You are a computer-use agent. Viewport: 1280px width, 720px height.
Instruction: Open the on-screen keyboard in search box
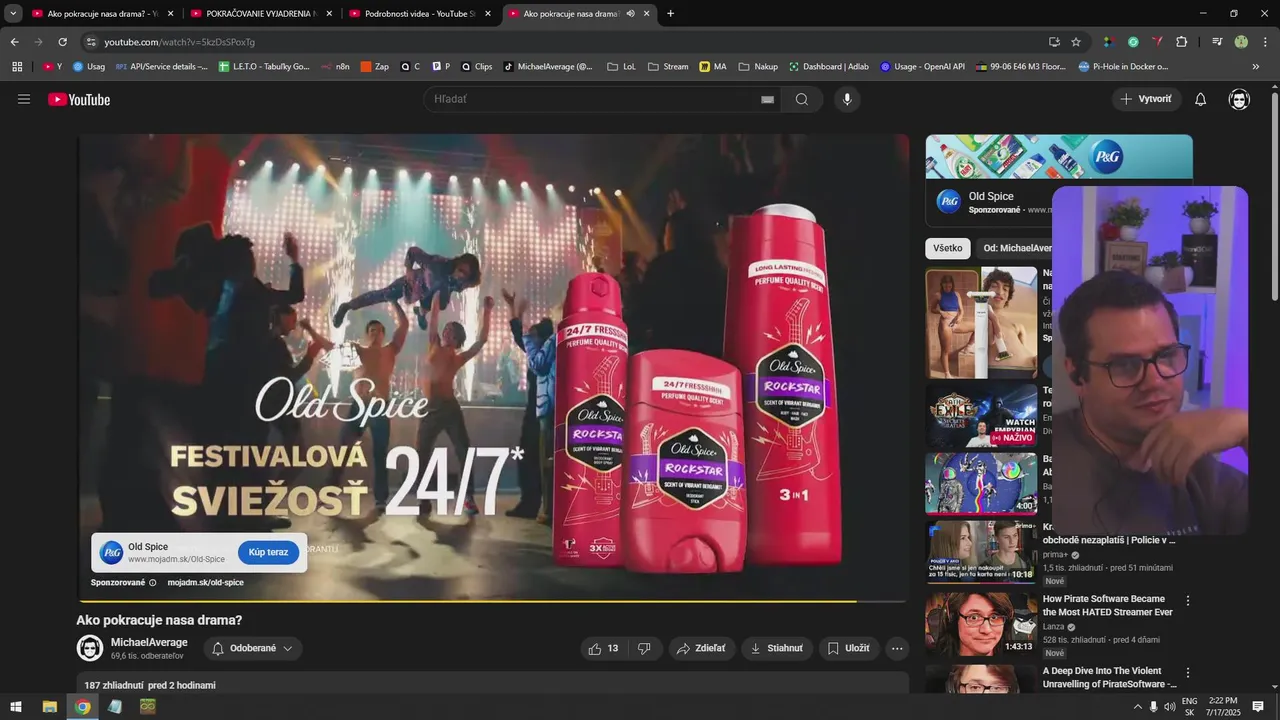click(x=767, y=99)
